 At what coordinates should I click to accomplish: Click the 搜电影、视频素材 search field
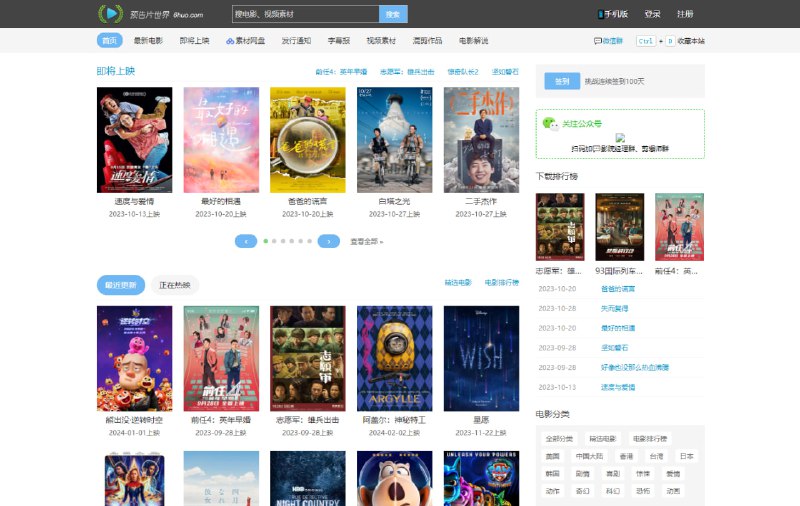point(305,14)
